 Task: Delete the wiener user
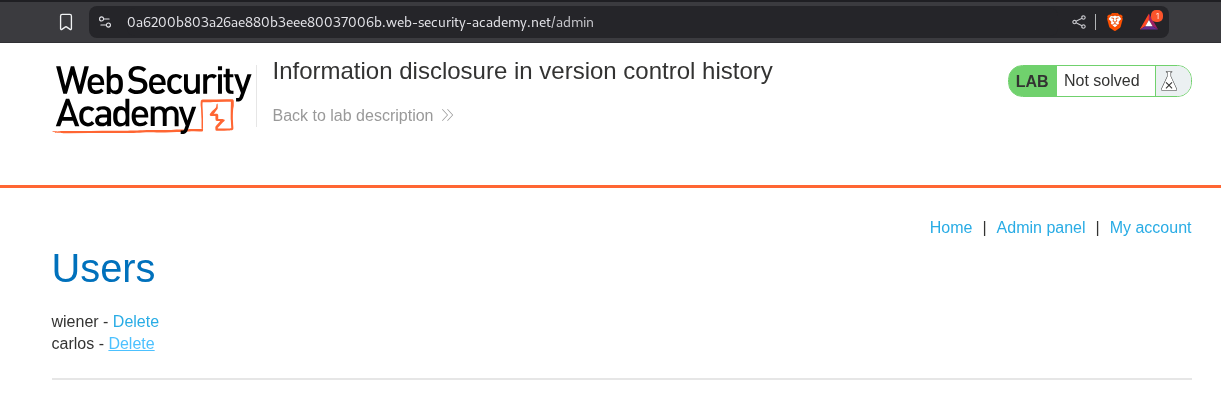(x=135, y=322)
